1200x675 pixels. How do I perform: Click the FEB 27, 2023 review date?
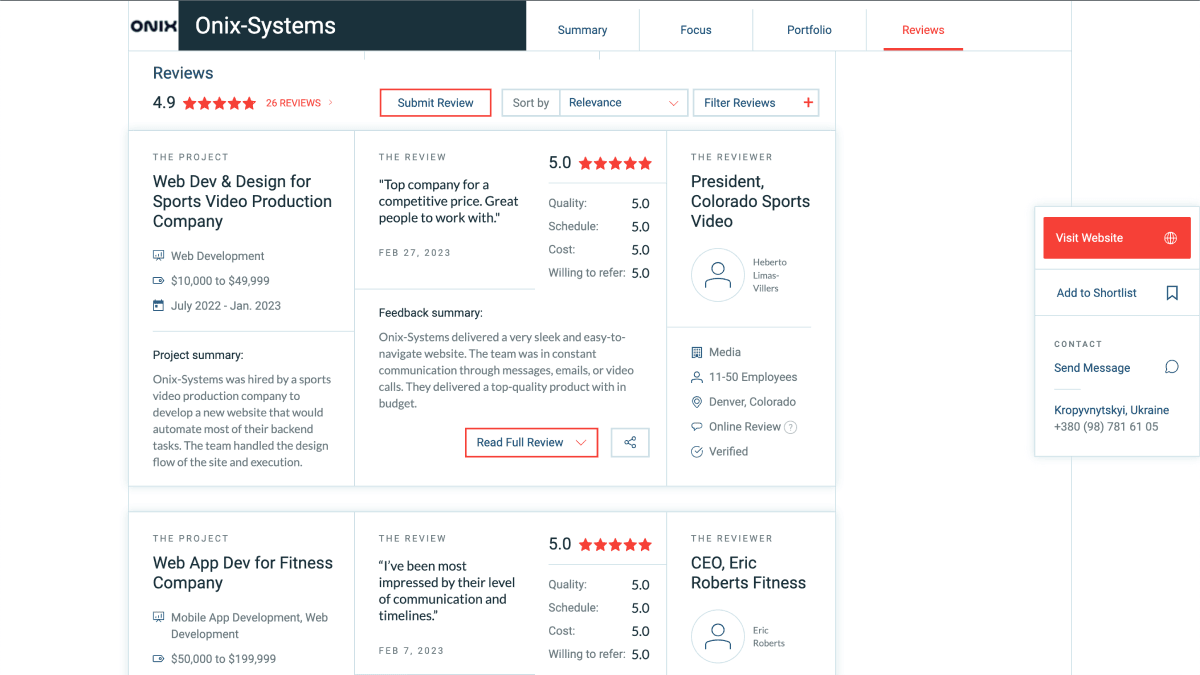[415, 253]
